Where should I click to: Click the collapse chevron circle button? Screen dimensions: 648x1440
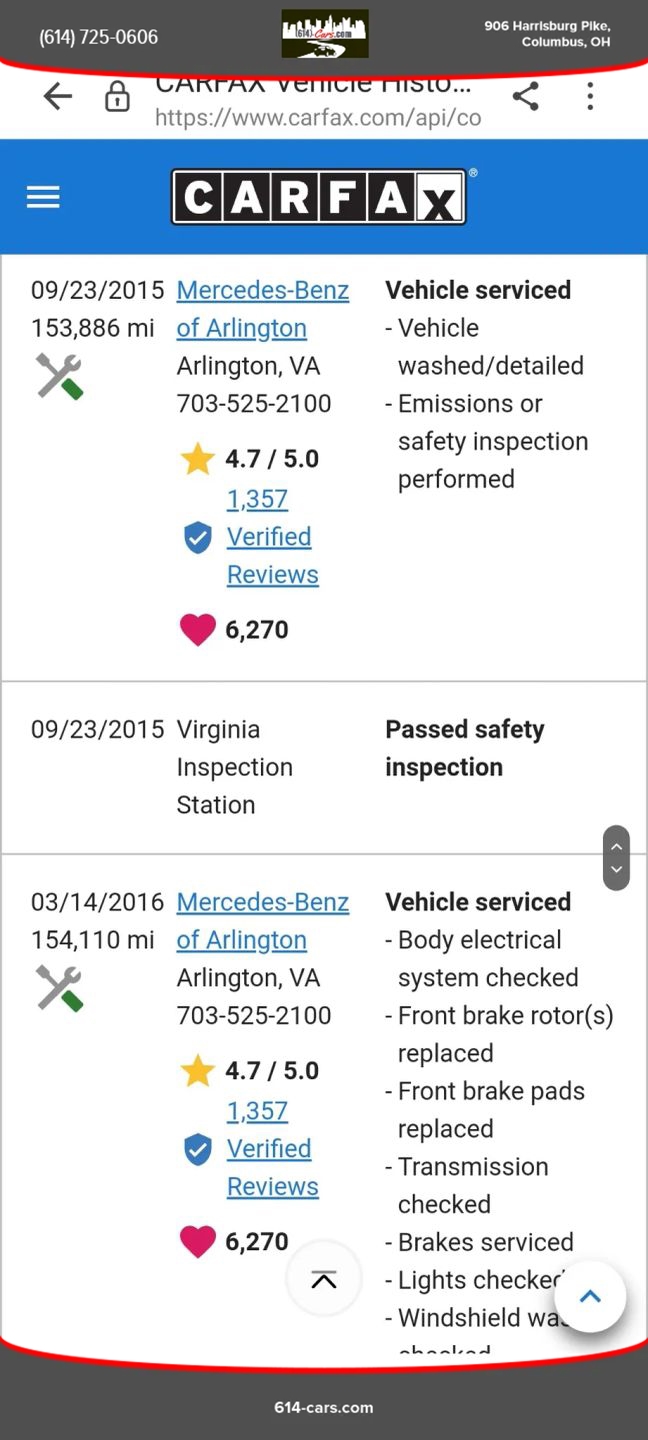pyautogui.click(x=323, y=1279)
